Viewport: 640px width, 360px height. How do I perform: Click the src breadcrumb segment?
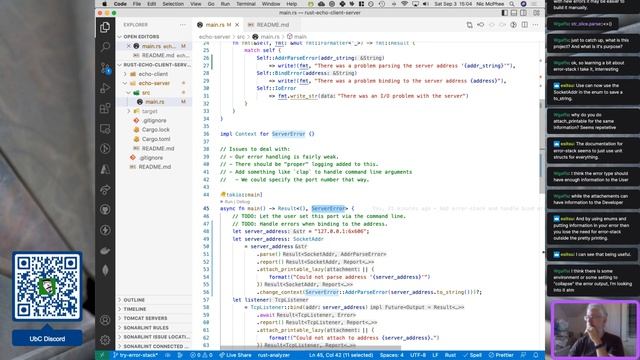pos(241,37)
